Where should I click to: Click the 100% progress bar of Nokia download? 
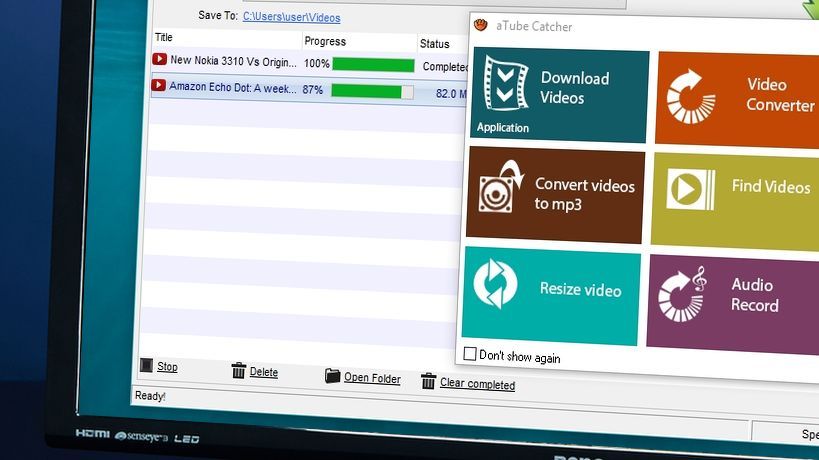373,65
